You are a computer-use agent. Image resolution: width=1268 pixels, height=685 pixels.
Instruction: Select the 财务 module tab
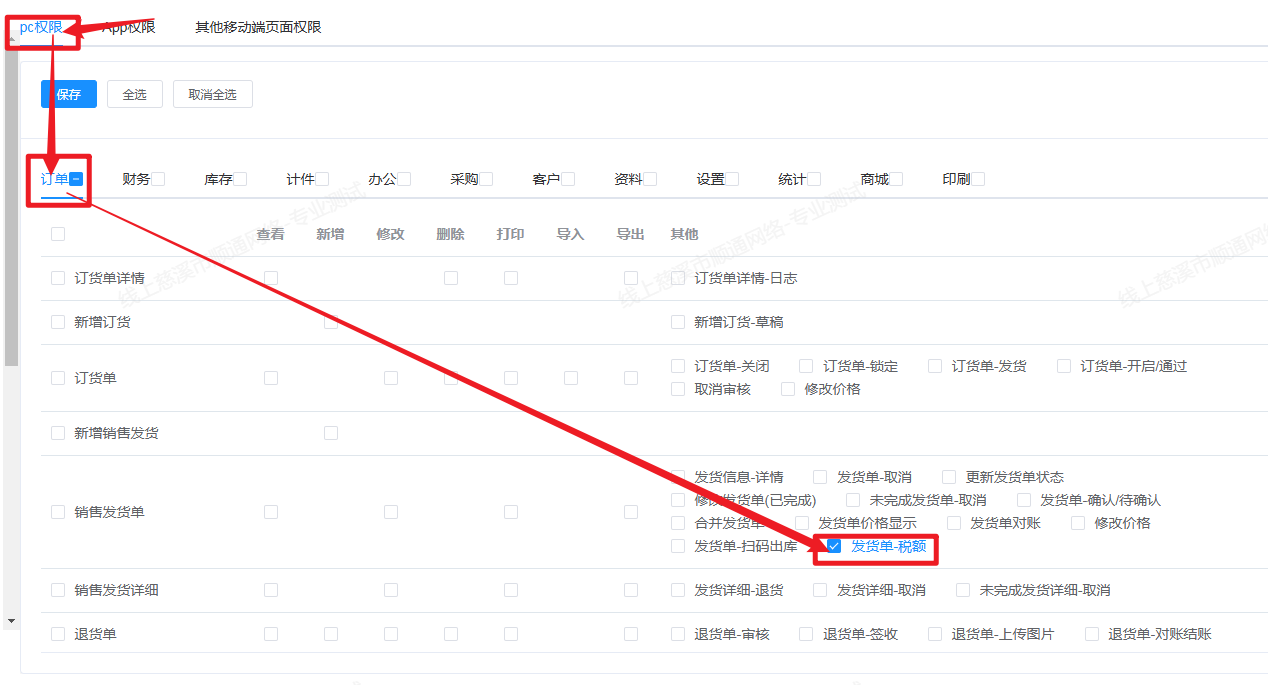click(x=136, y=179)
